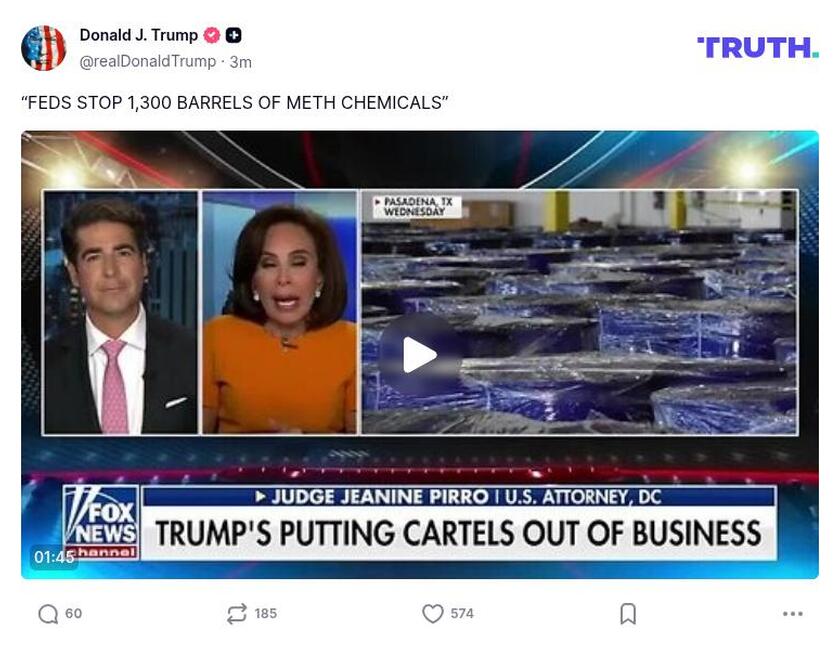This screenshot has width=840, height=649.
Task: Play the video with center play button
Action: click(419, 355)
